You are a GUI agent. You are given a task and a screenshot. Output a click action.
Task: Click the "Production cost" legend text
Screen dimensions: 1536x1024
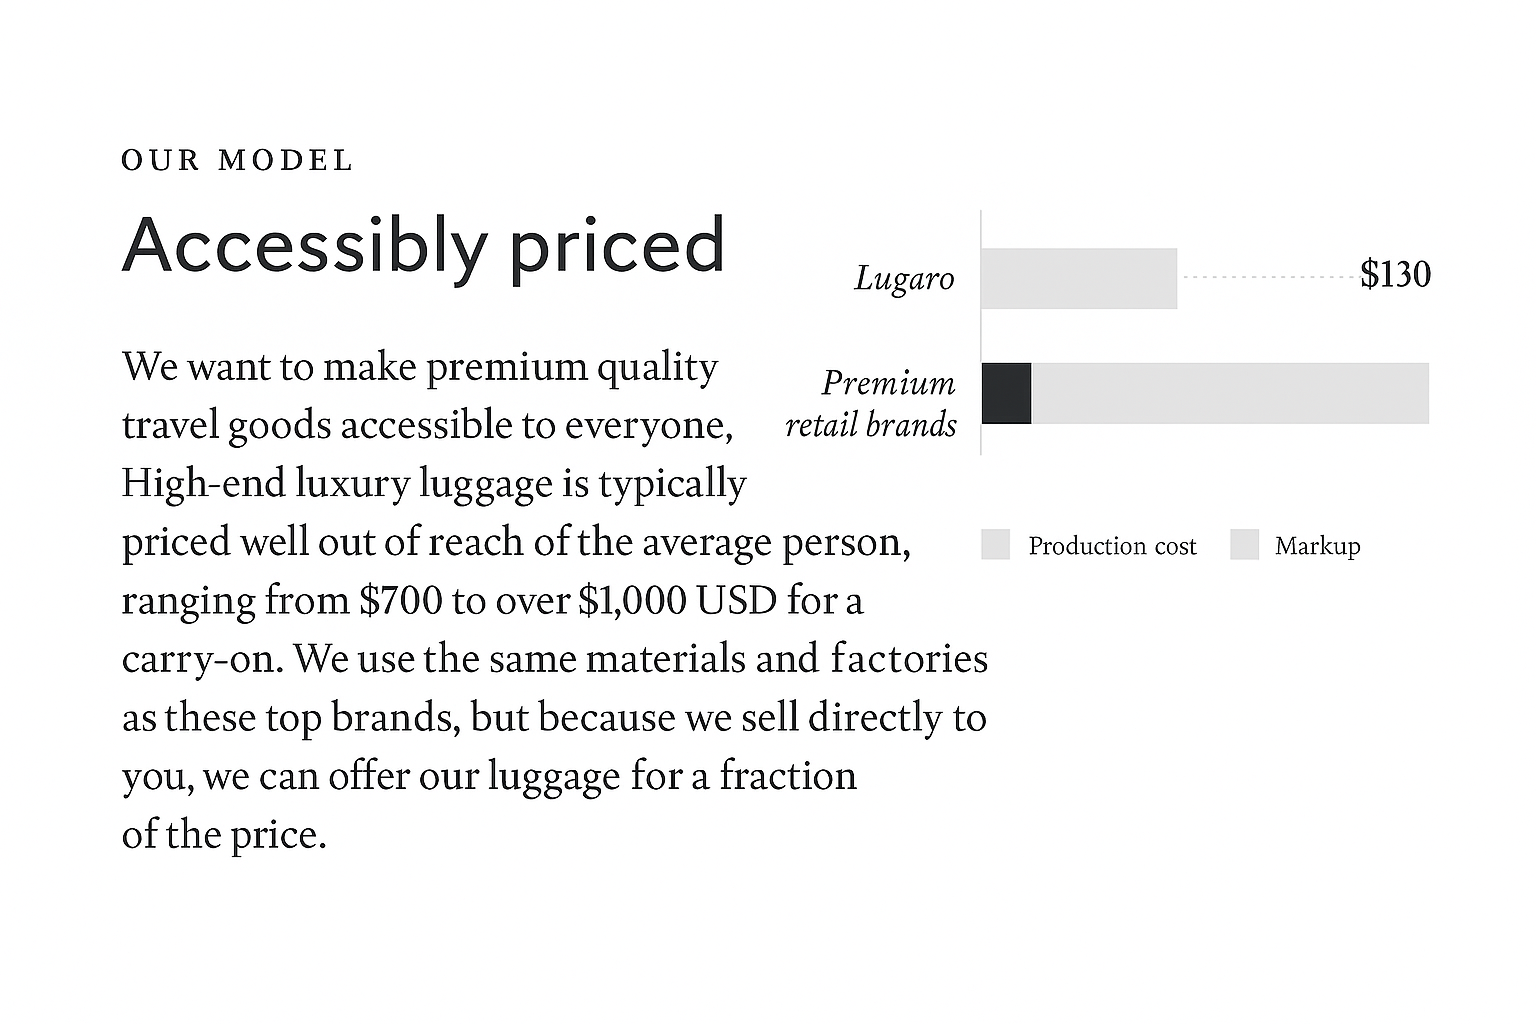(1112, 546)
